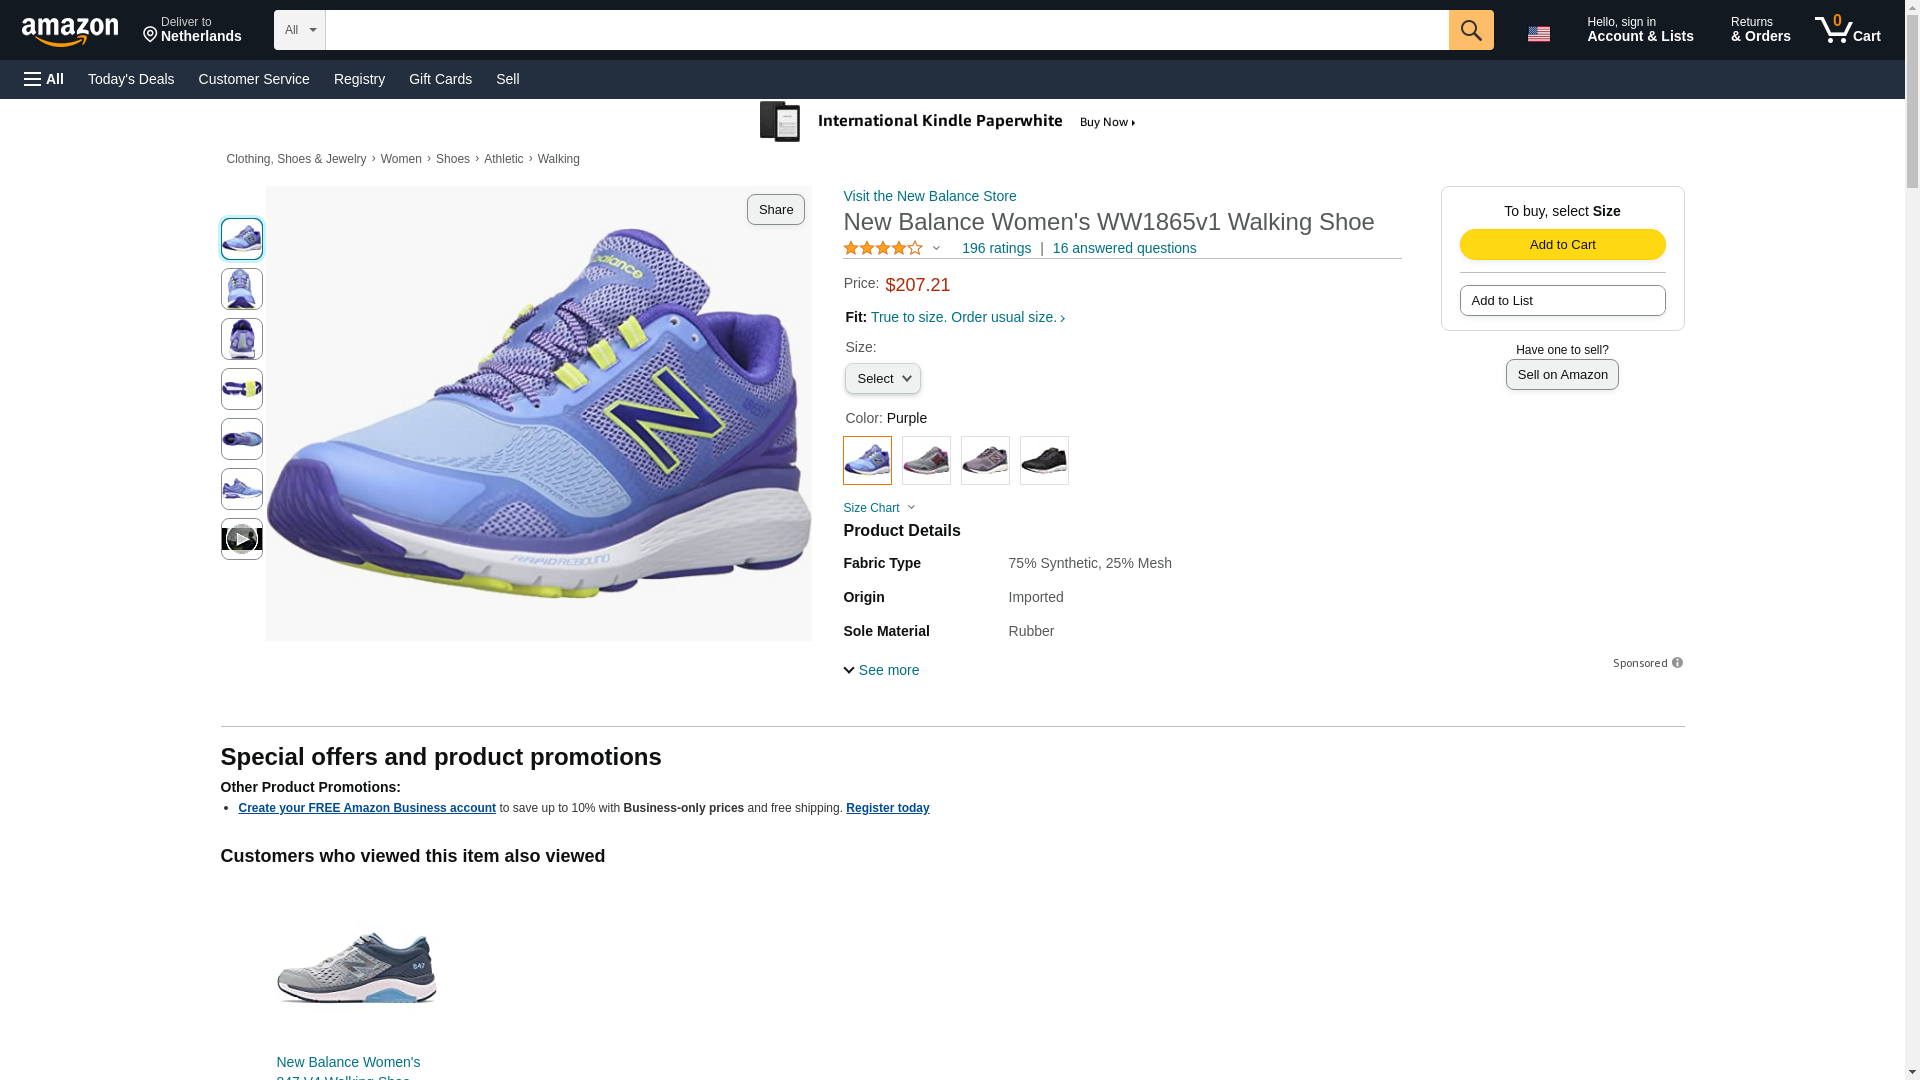
Task: Open Today's Deals in navigation bar
Action: 131,79
